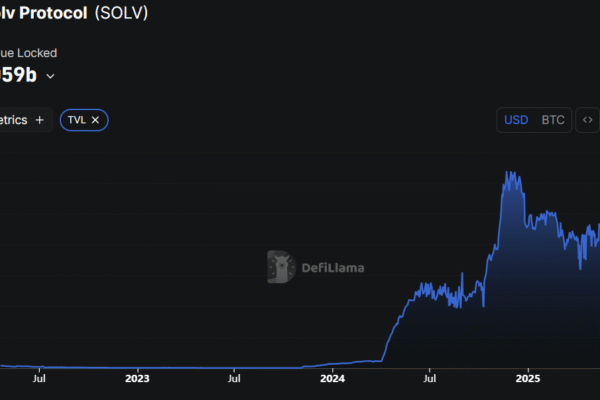Select USD as the chart currency
Image resolution: width=600 pixels, height=400 pixels.
point(516,120)
